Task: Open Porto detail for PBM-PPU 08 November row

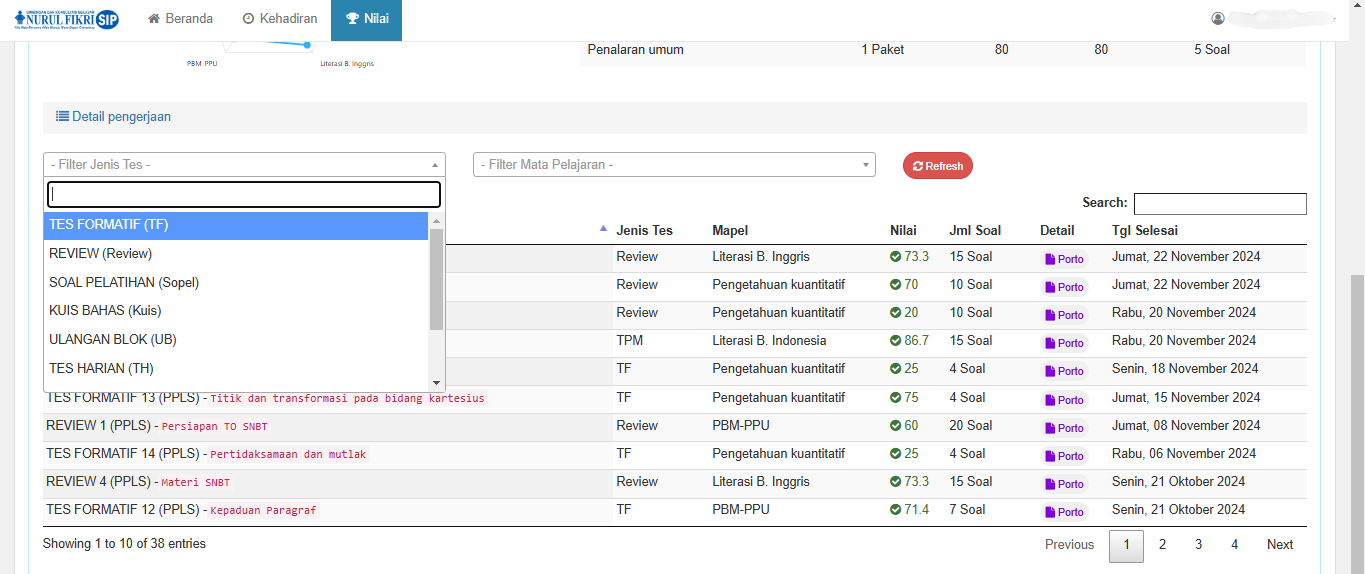Action: (x=1064, y=428)
